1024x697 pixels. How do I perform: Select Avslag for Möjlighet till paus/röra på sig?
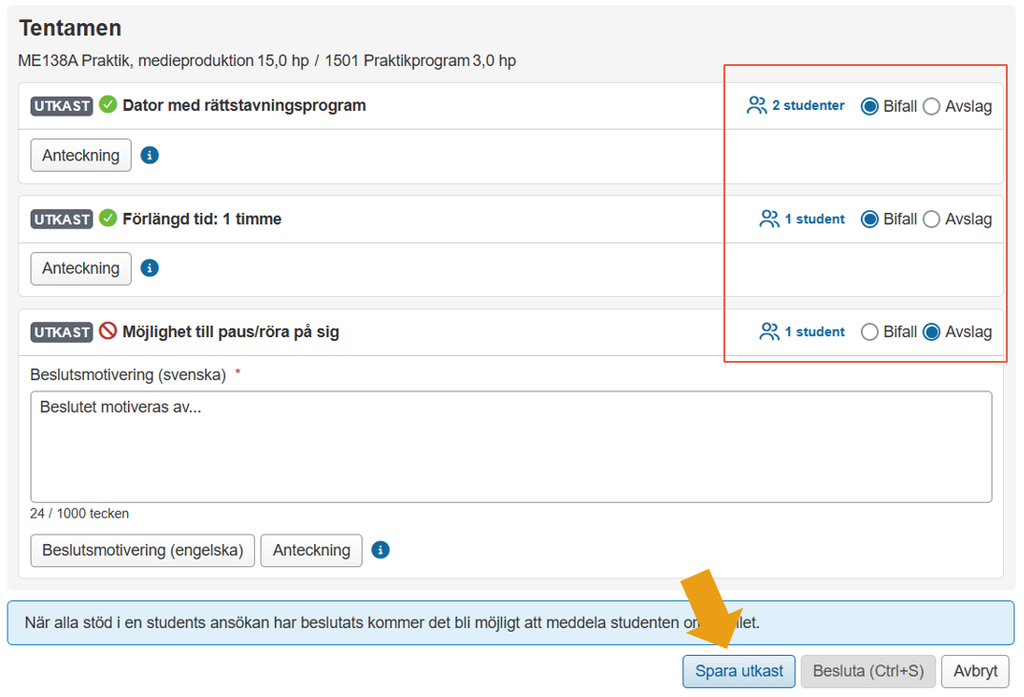coord(931,332)
